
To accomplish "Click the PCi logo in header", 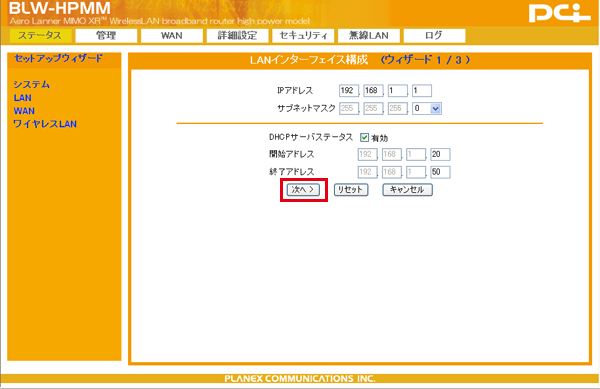I will point(560,13).
